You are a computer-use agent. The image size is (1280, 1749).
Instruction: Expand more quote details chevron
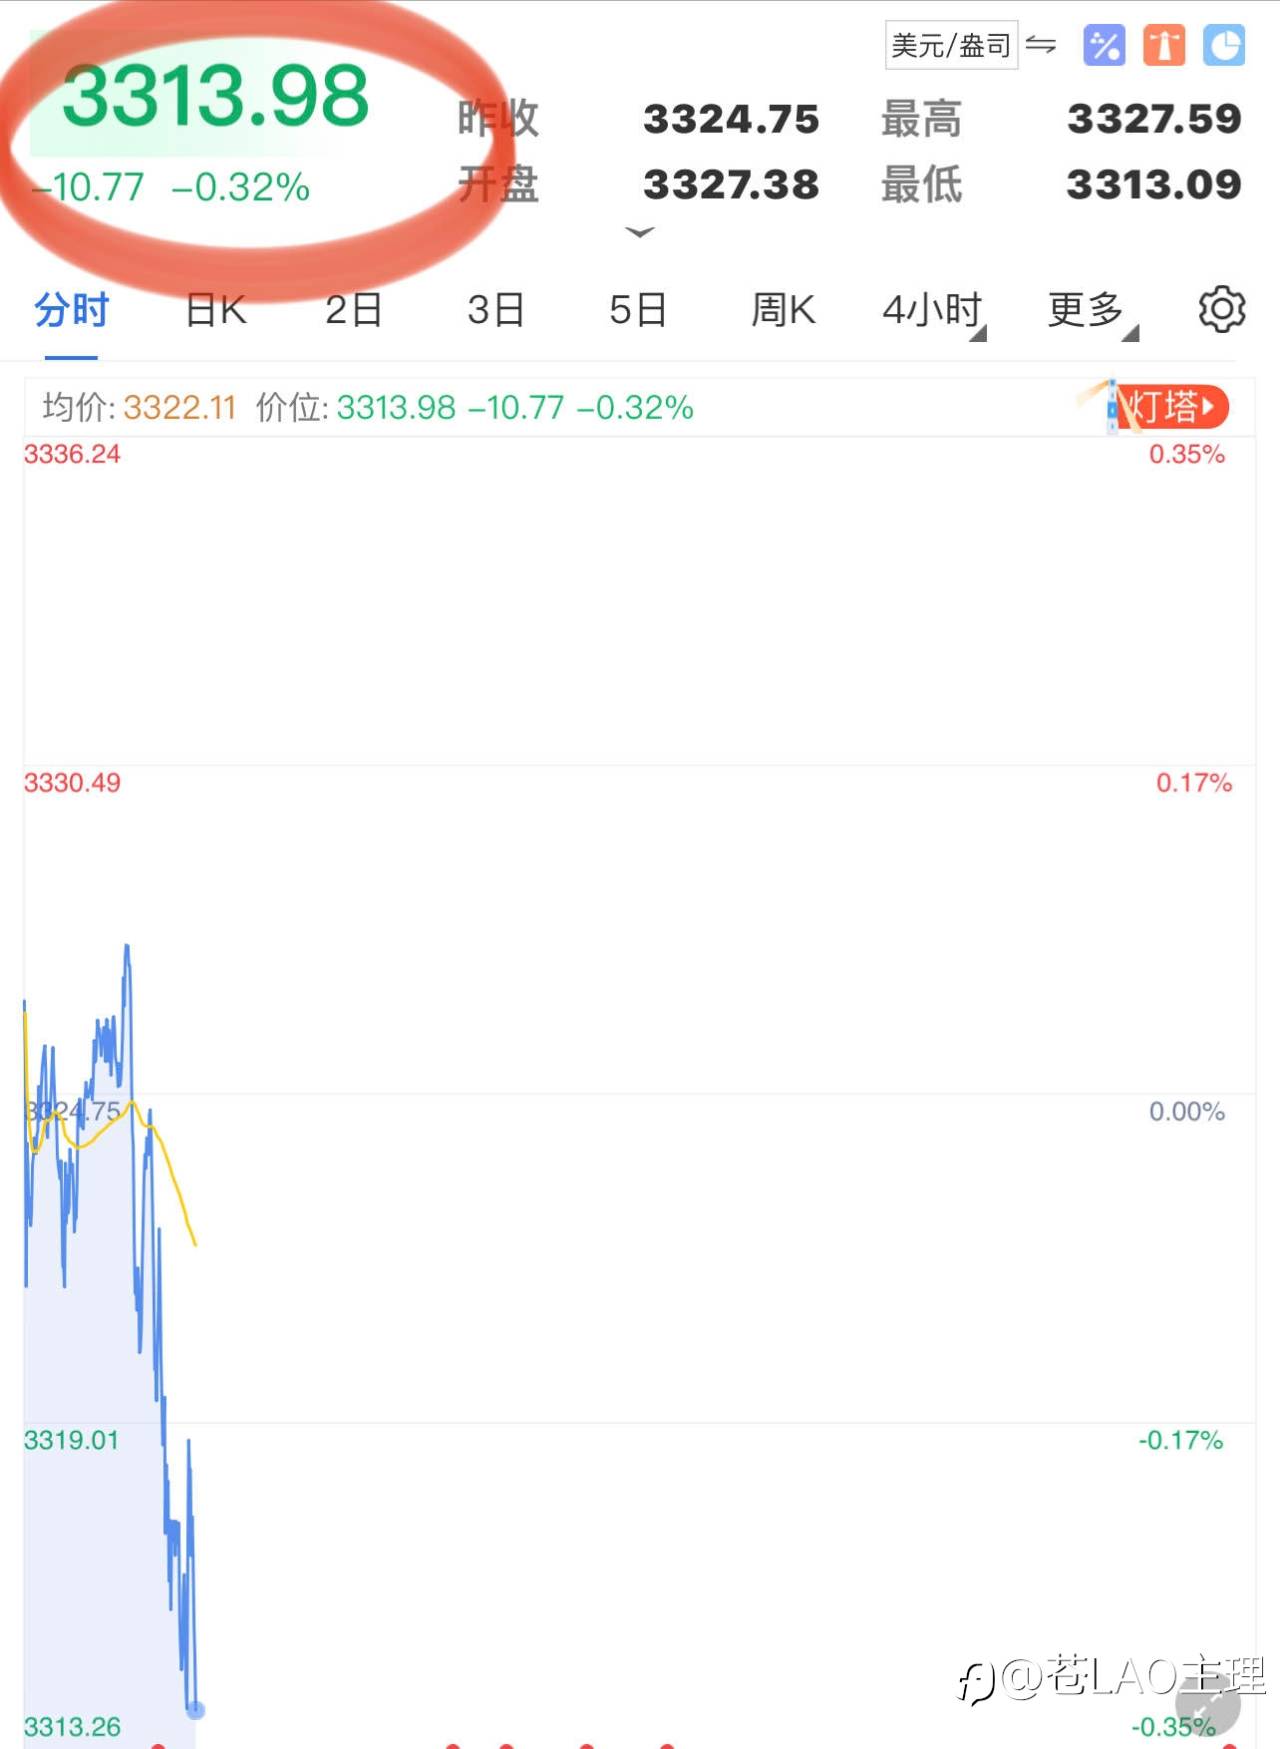click(639, 232)
